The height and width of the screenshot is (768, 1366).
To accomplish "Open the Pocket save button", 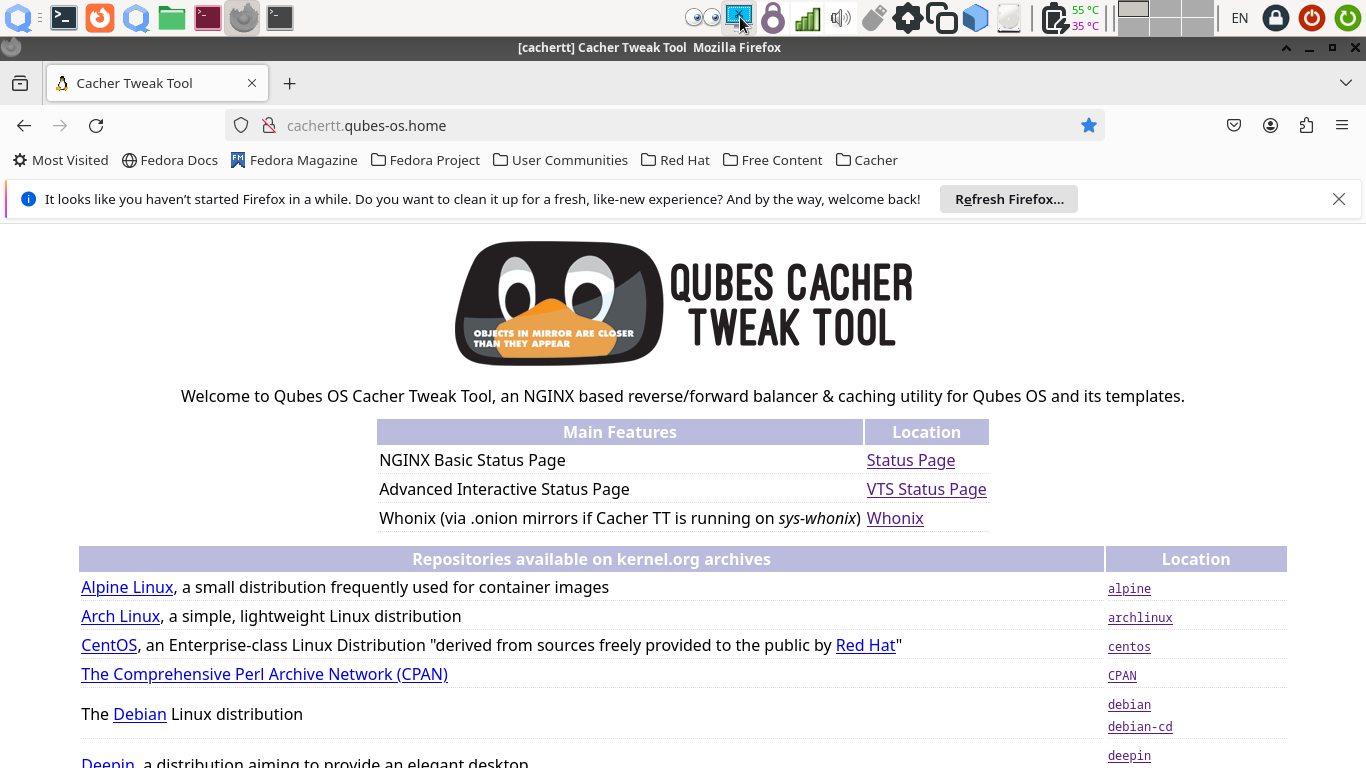I will point(1234,125).
